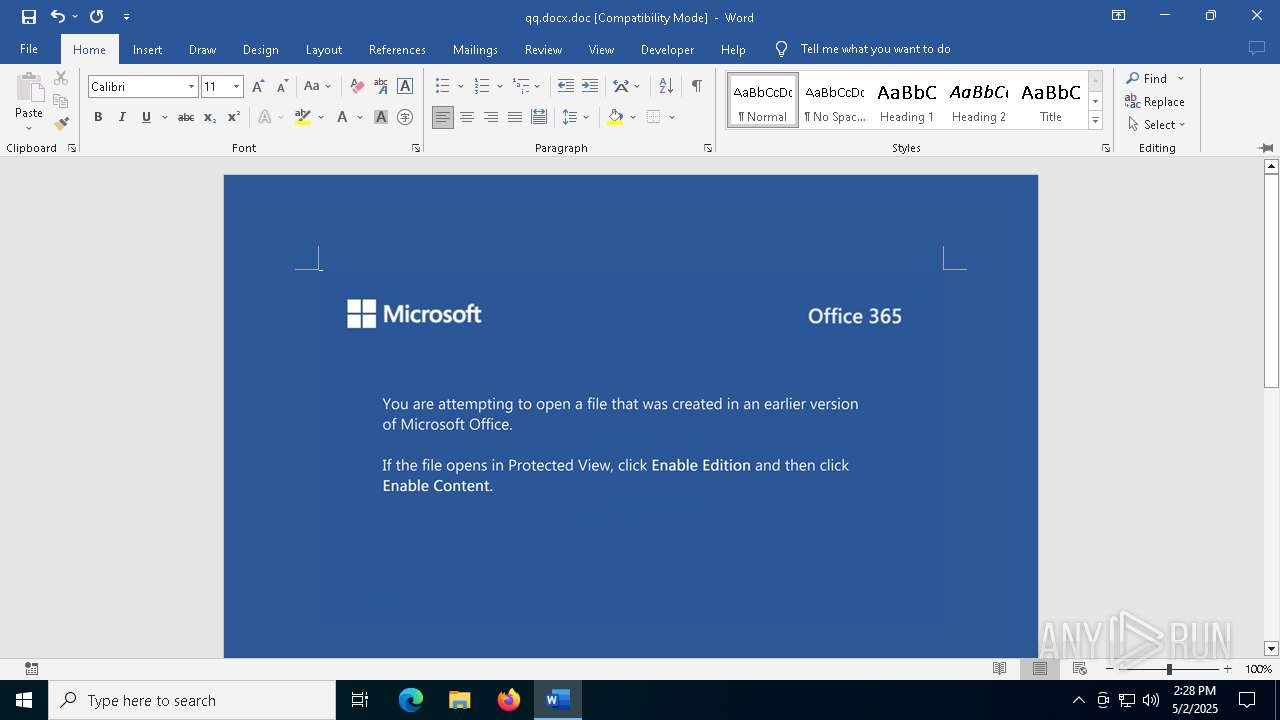Open Line and Paragraph Spacing menu
Screen dimensions: 1280x720
pyautogui.click(x=575, y=117)
